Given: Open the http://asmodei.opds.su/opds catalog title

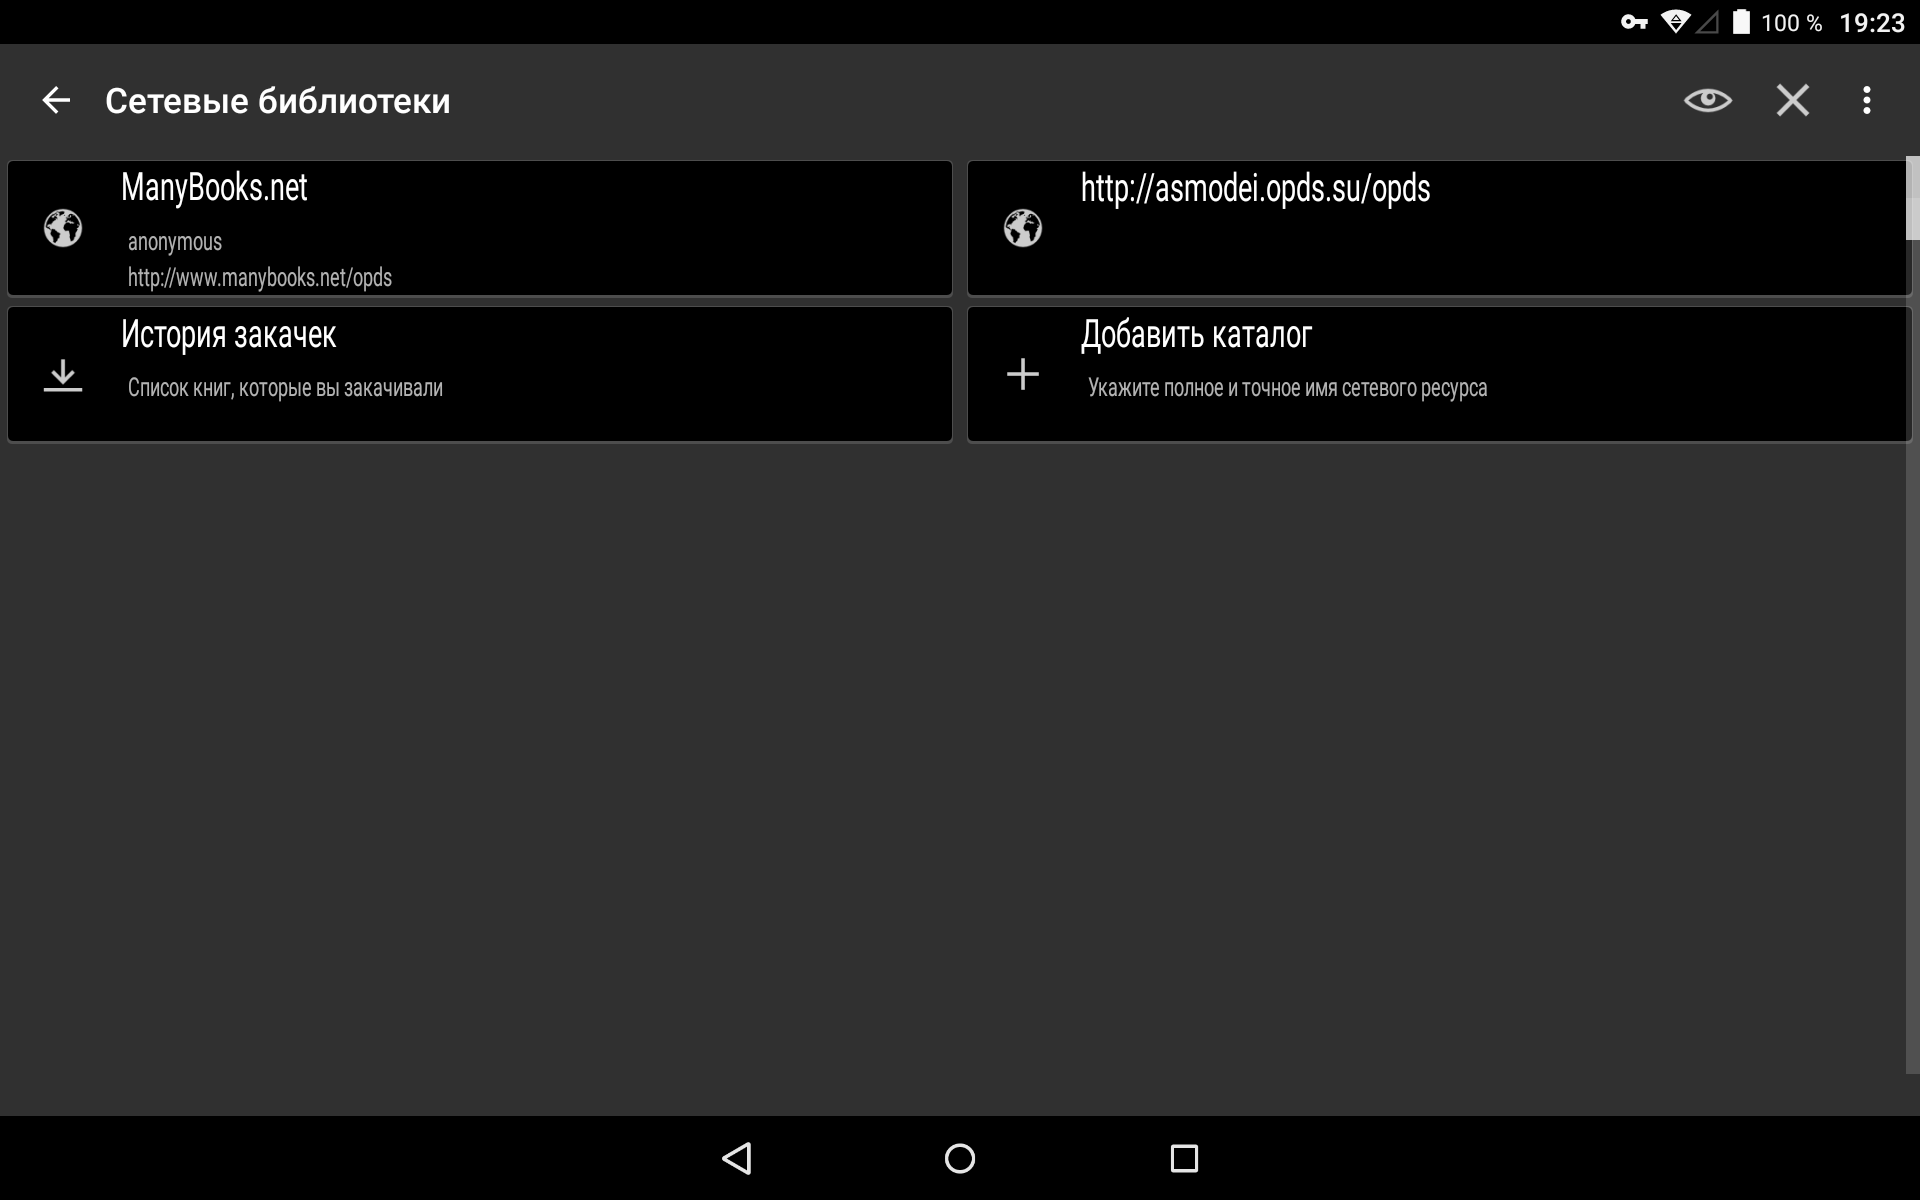Looking at the screenshot, I should coord(1255,188).
